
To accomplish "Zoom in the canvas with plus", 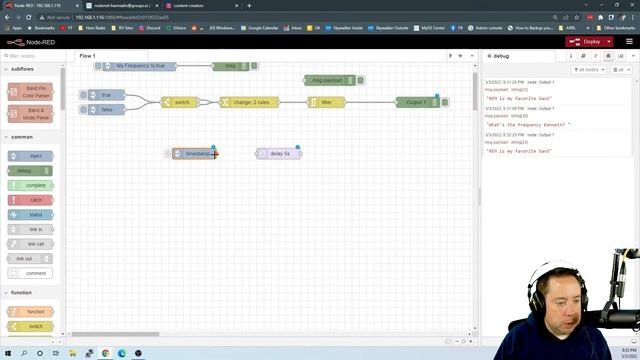I will (x=471, y=341).
